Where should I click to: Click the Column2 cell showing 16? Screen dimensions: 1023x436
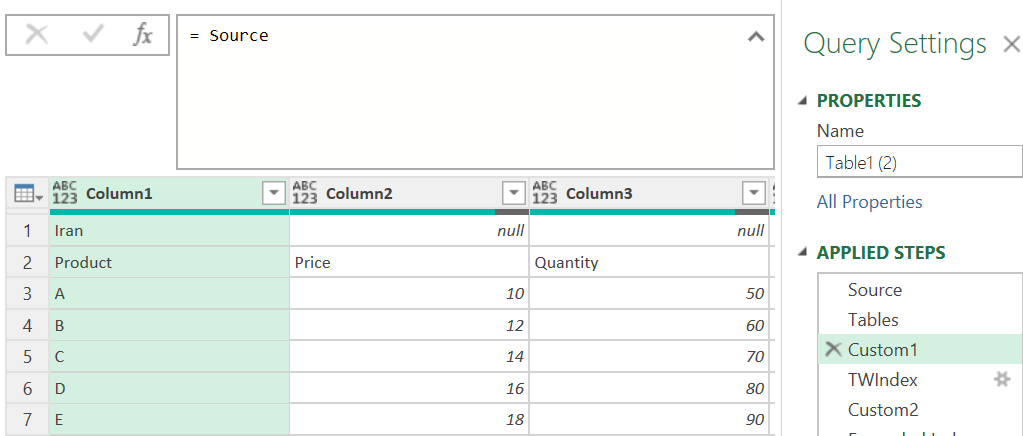410,388
